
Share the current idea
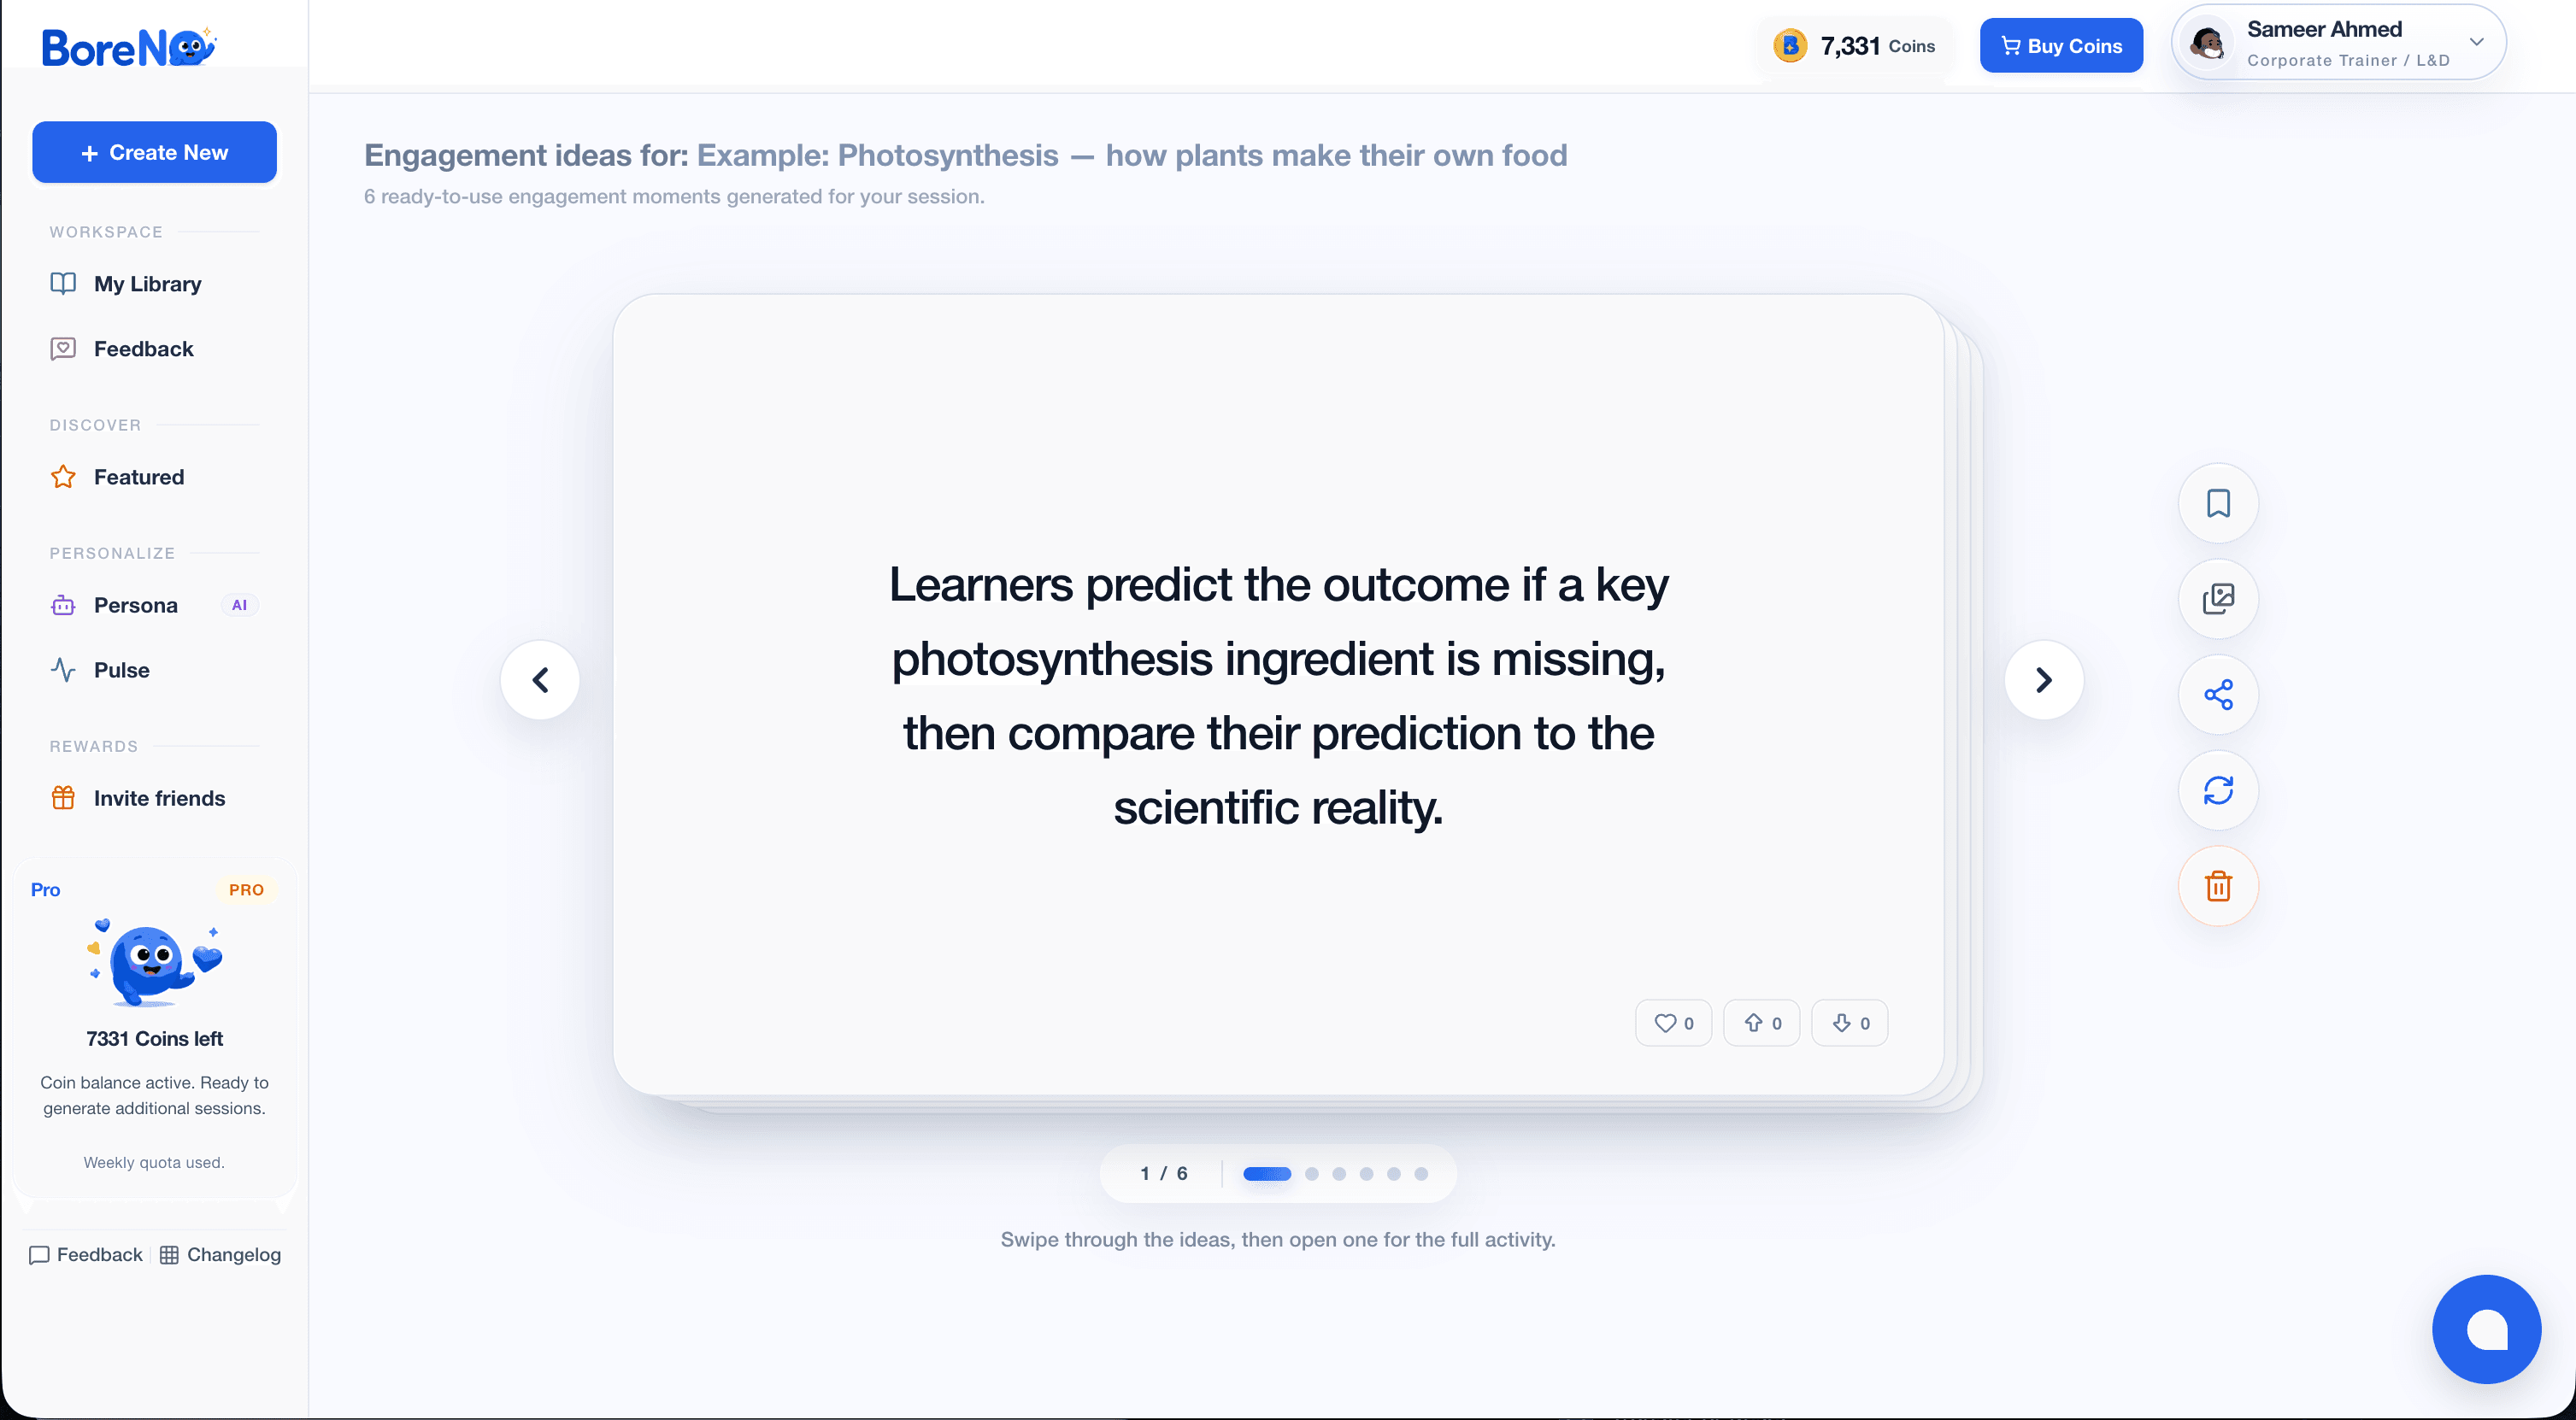[2218, 695]
